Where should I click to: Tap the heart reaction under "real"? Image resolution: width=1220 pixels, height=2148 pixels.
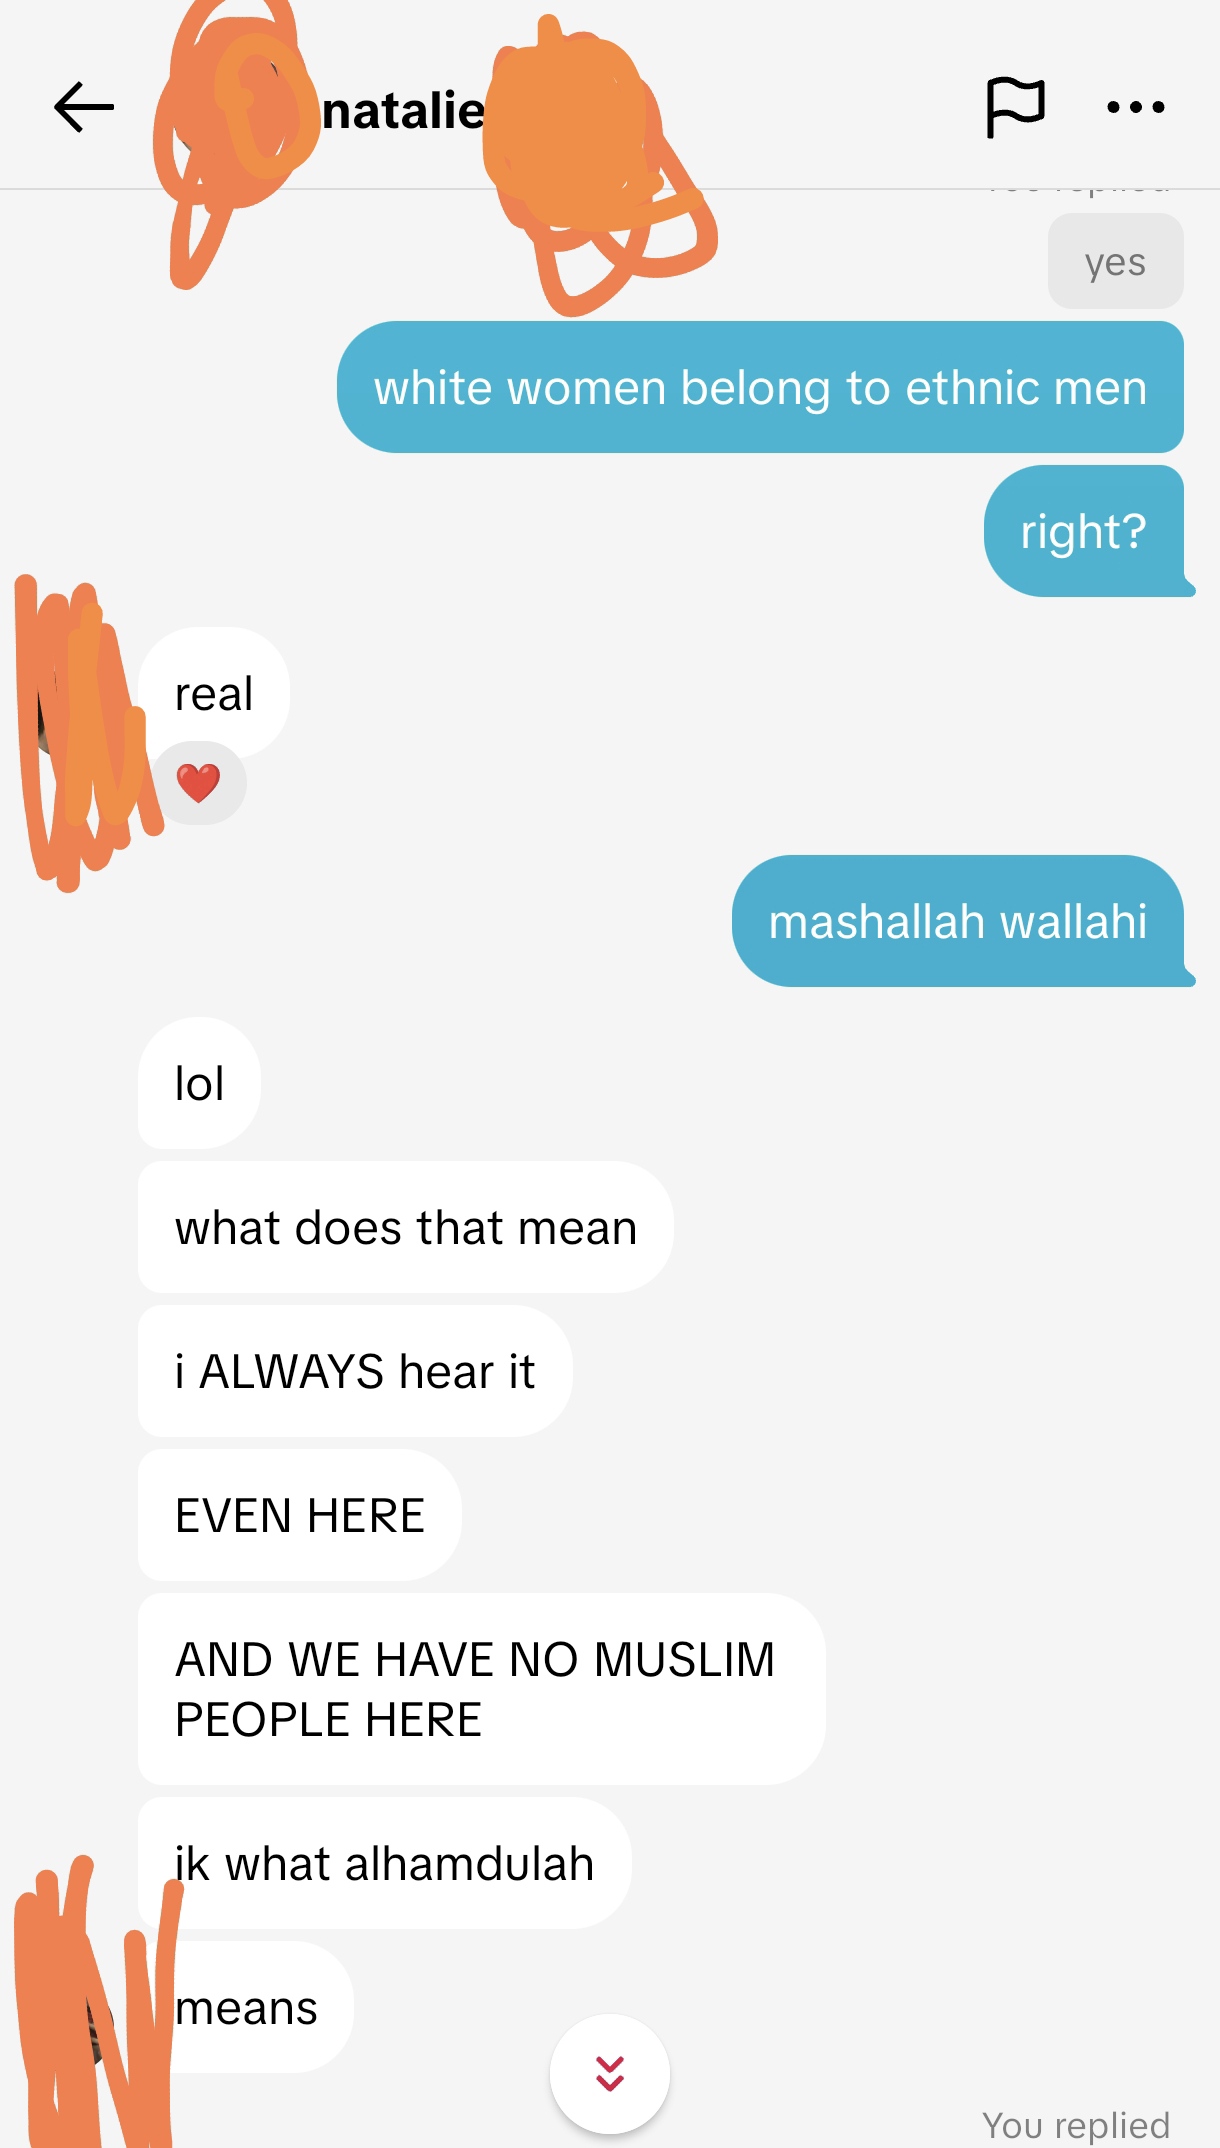point(198,783)
